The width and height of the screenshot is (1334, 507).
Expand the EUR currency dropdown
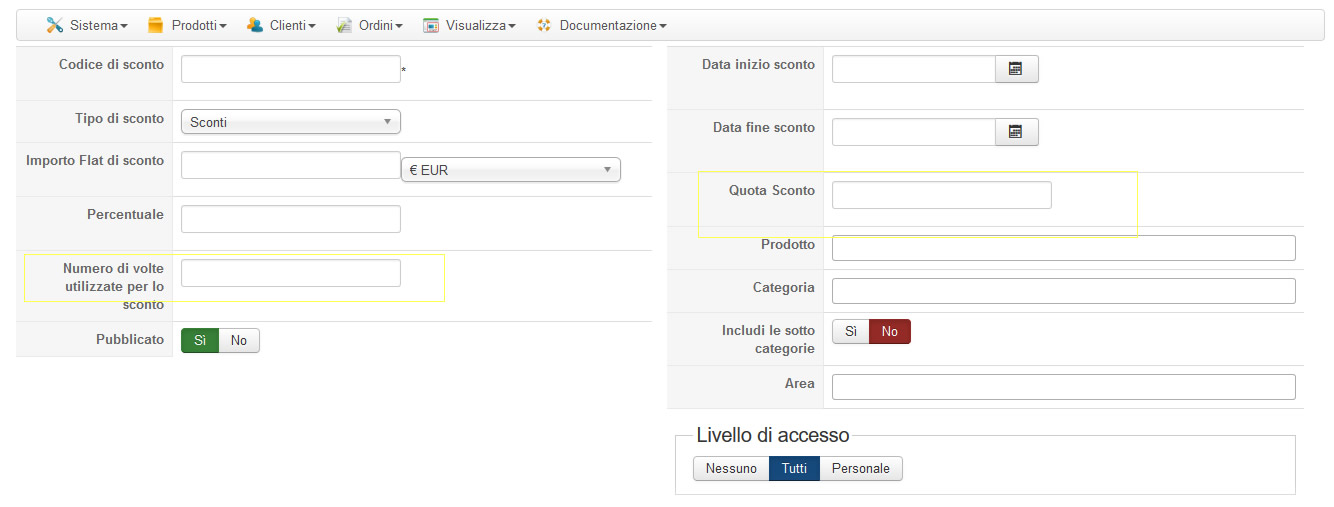pos(510,170)
